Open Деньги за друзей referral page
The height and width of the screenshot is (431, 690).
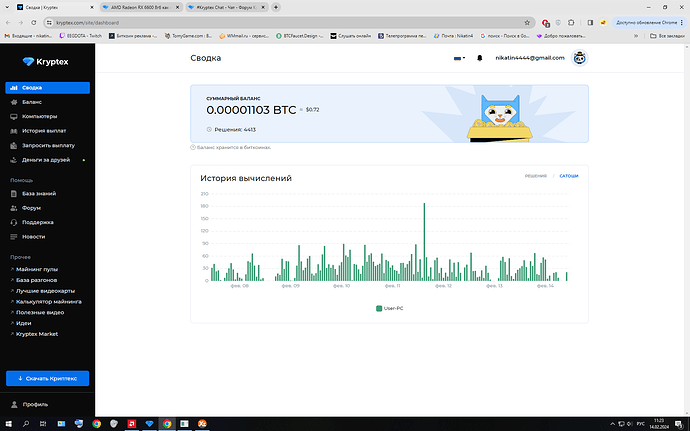pos(48,160)
